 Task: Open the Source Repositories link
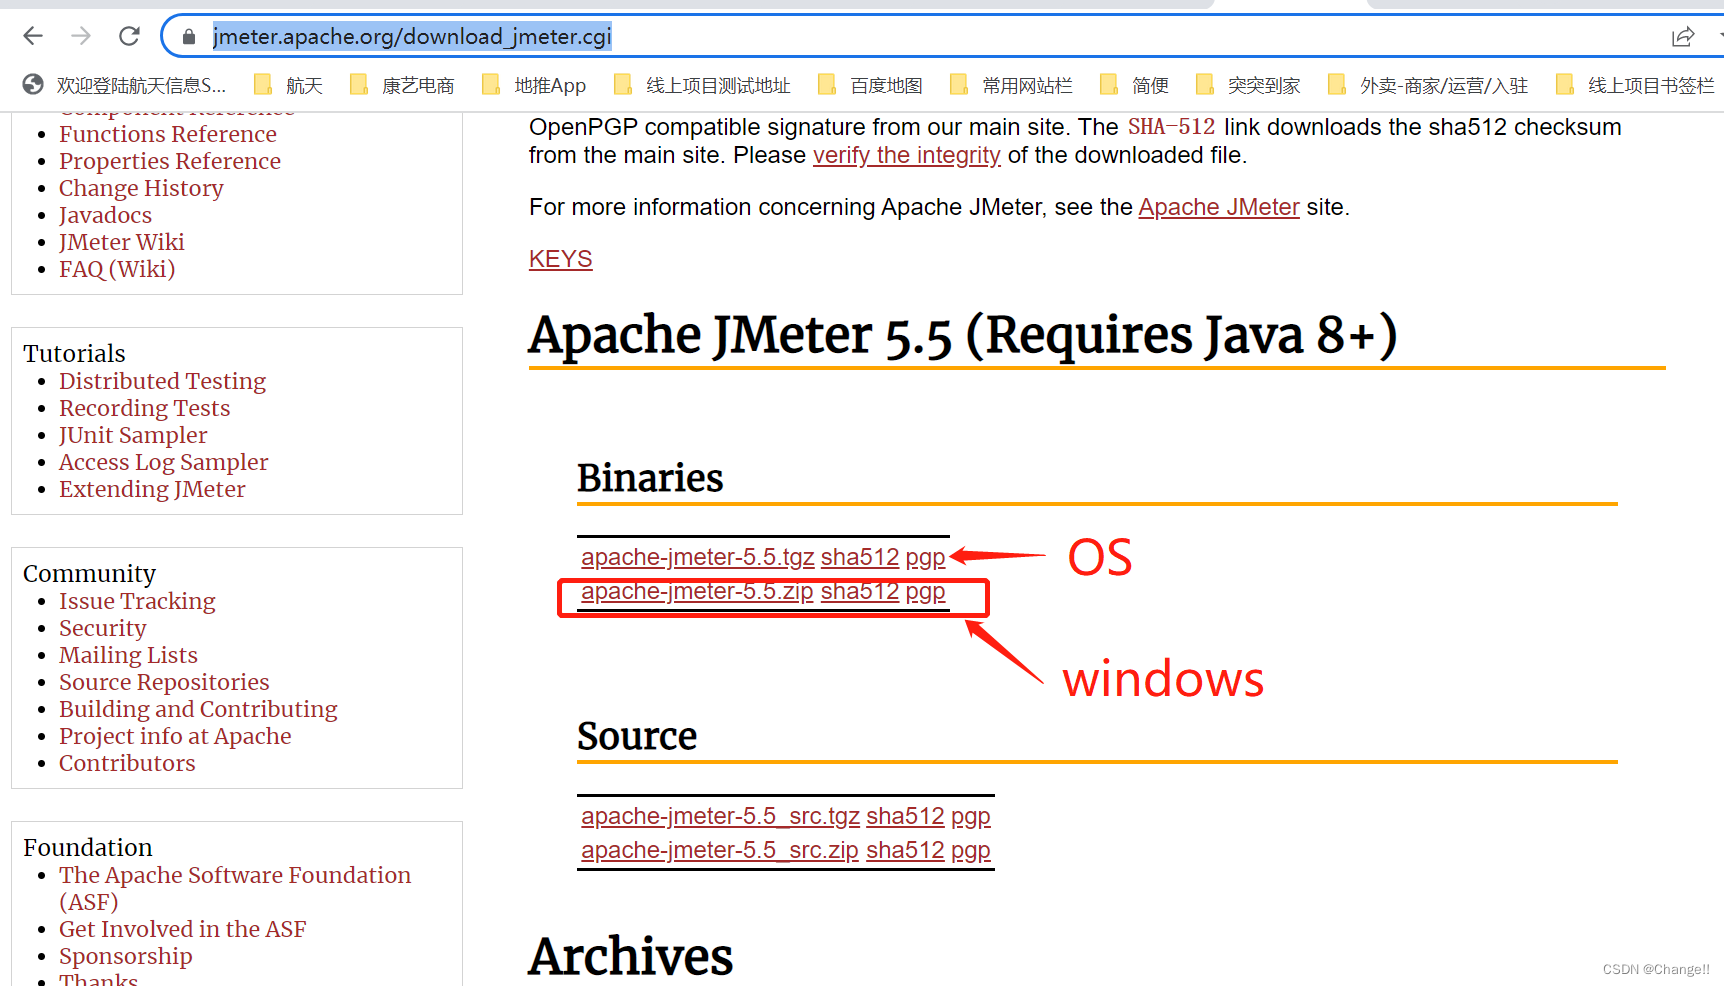(x=164, y=682)
